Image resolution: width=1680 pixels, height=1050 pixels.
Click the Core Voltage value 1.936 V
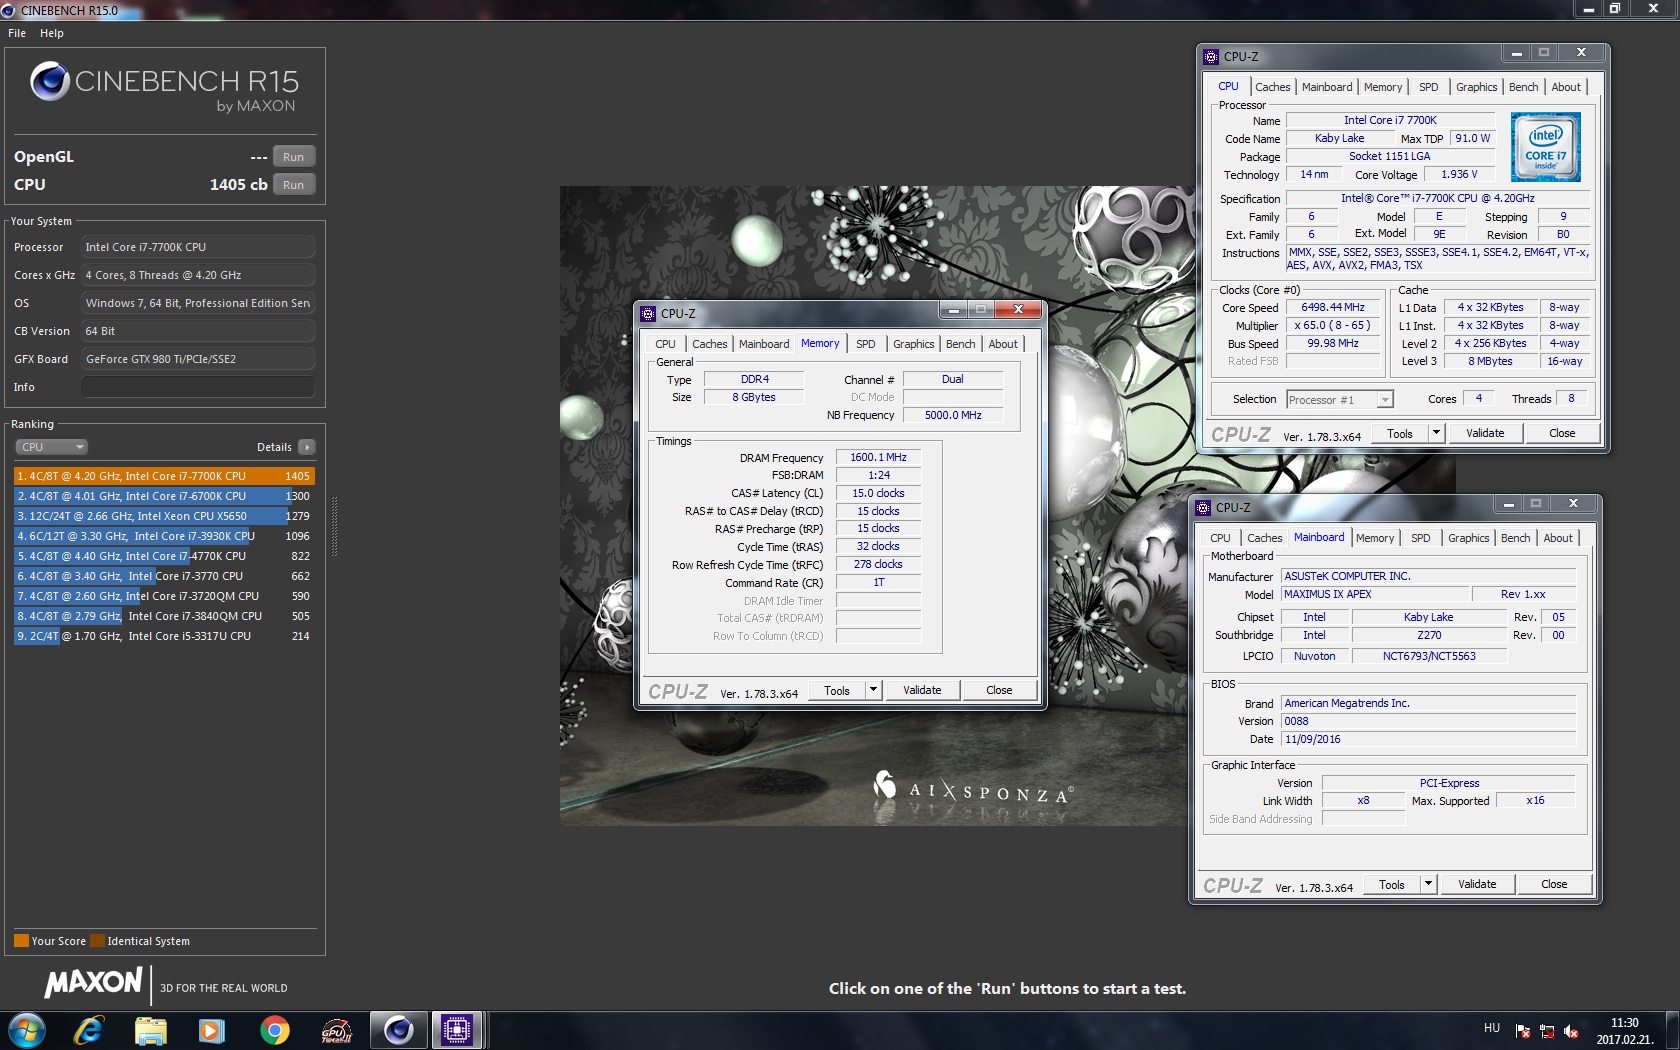pos(1459,175)
